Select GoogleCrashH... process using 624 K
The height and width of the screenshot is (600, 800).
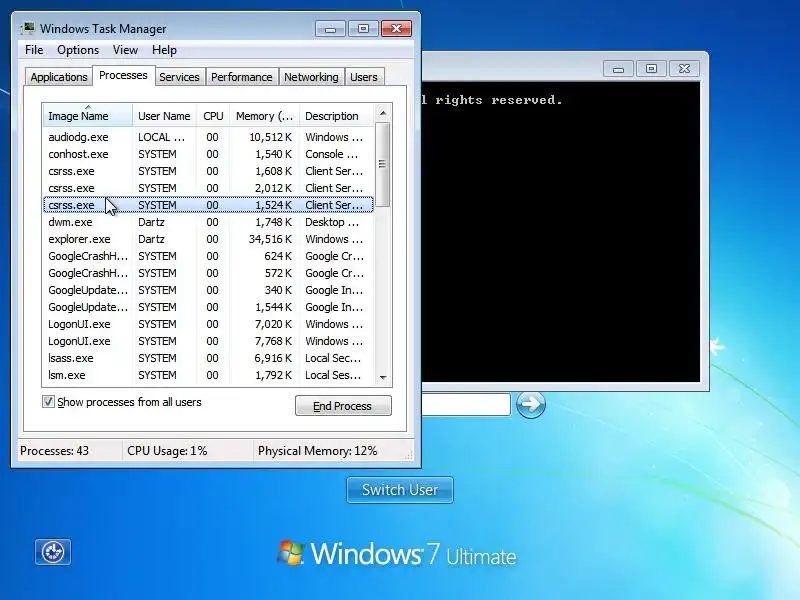click(209, 256)
